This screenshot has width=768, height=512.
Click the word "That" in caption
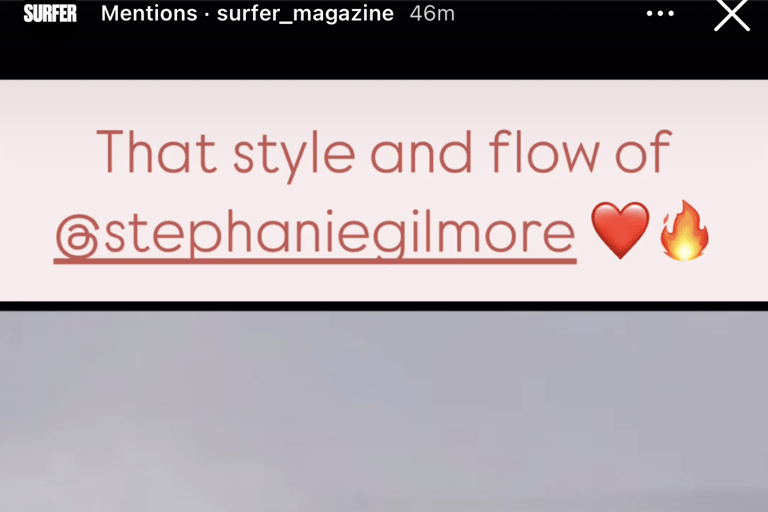[x=156, y=151]
